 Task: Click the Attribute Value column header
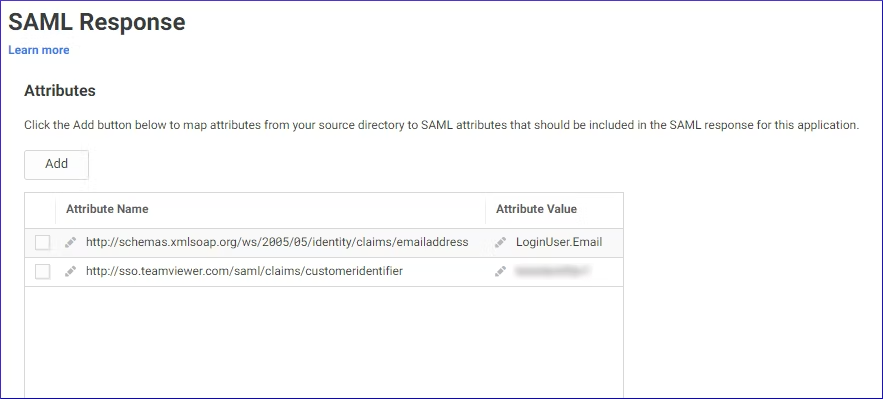(x=536, y=209)
